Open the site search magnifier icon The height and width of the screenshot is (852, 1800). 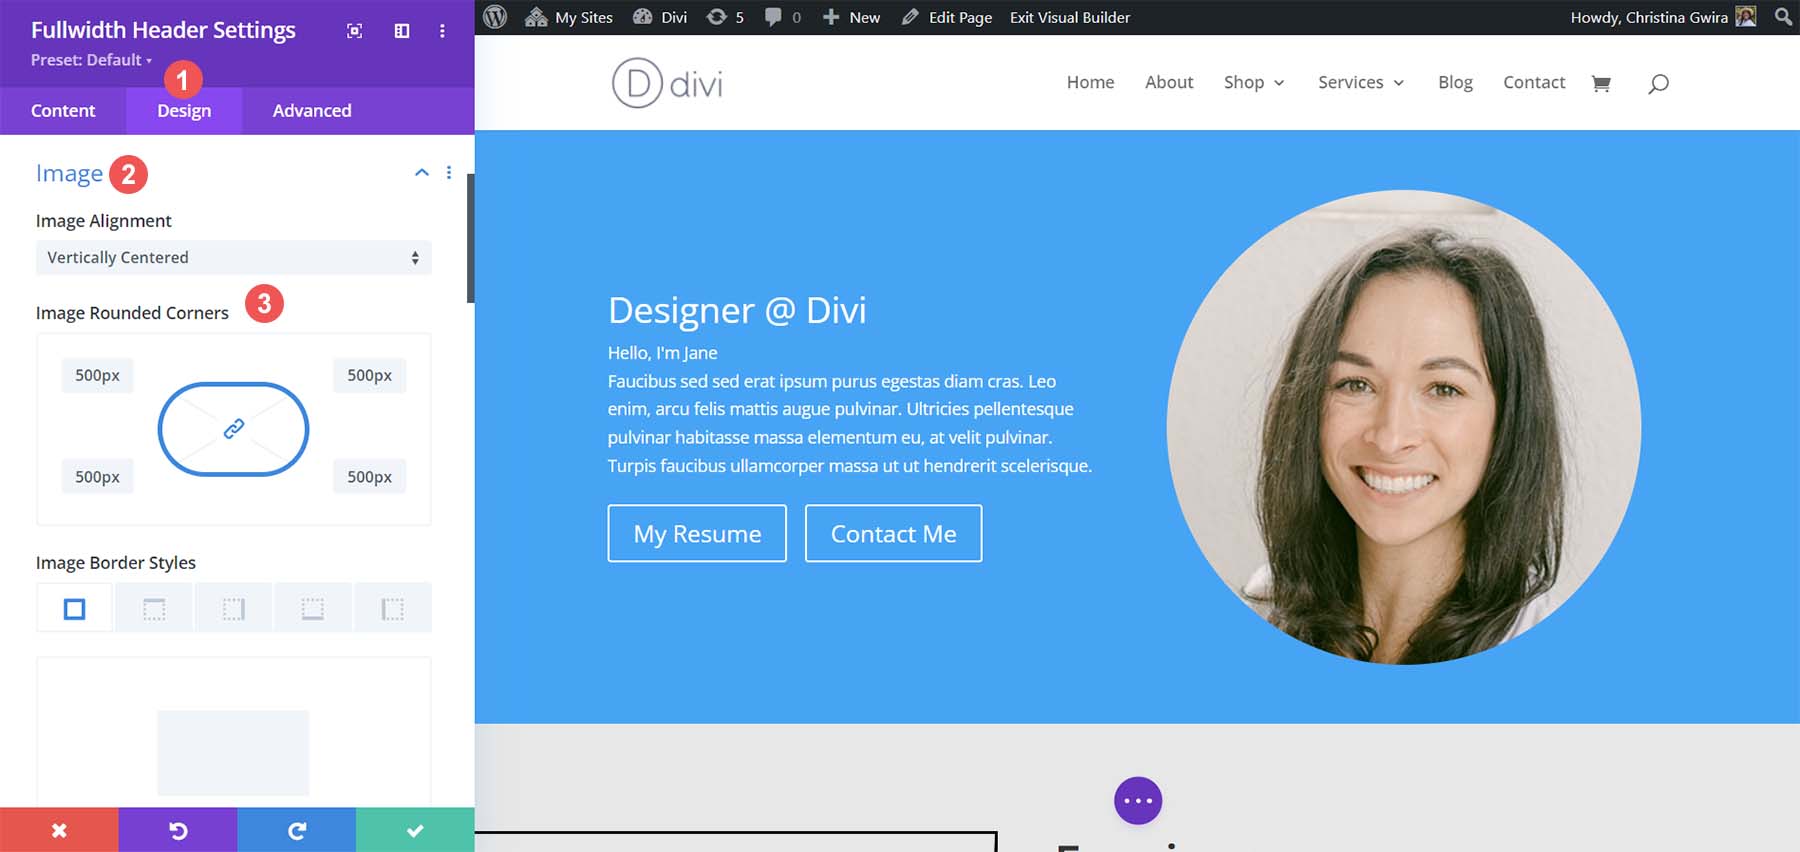click(x=1658, y=83)
